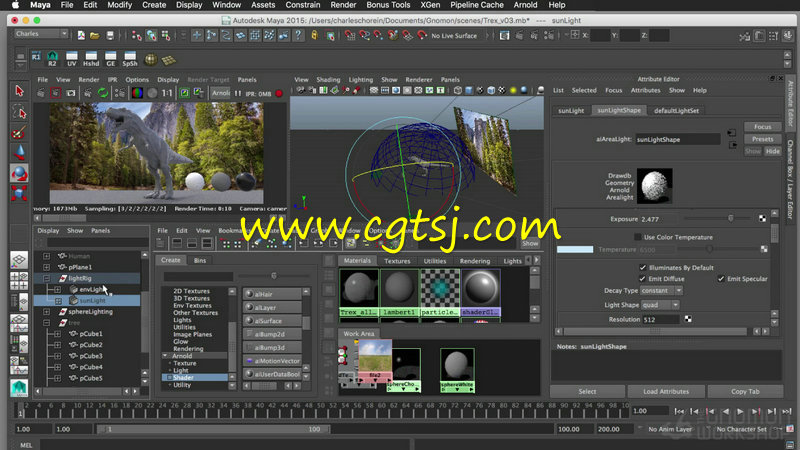
Task: Select the arrow Select tool in toolbox
Action: pos(19,91)
